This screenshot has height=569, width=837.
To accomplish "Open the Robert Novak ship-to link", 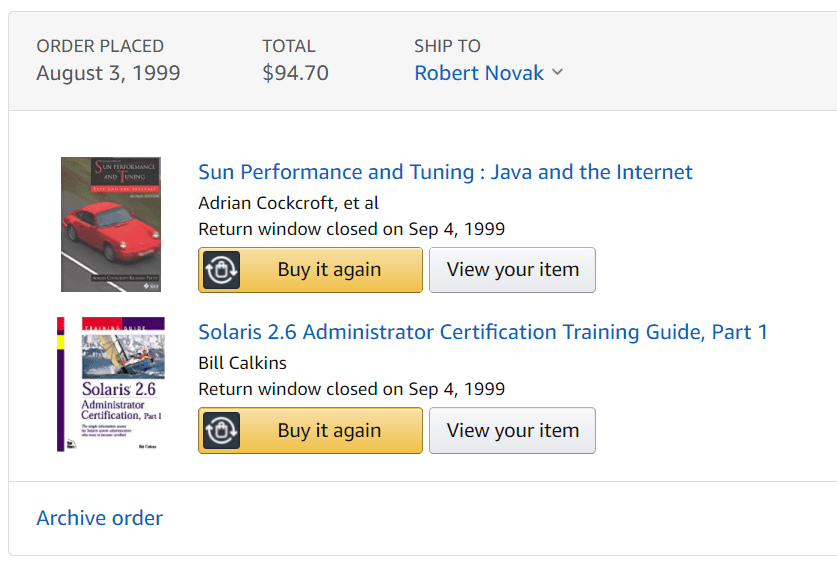I will (479, 73).
